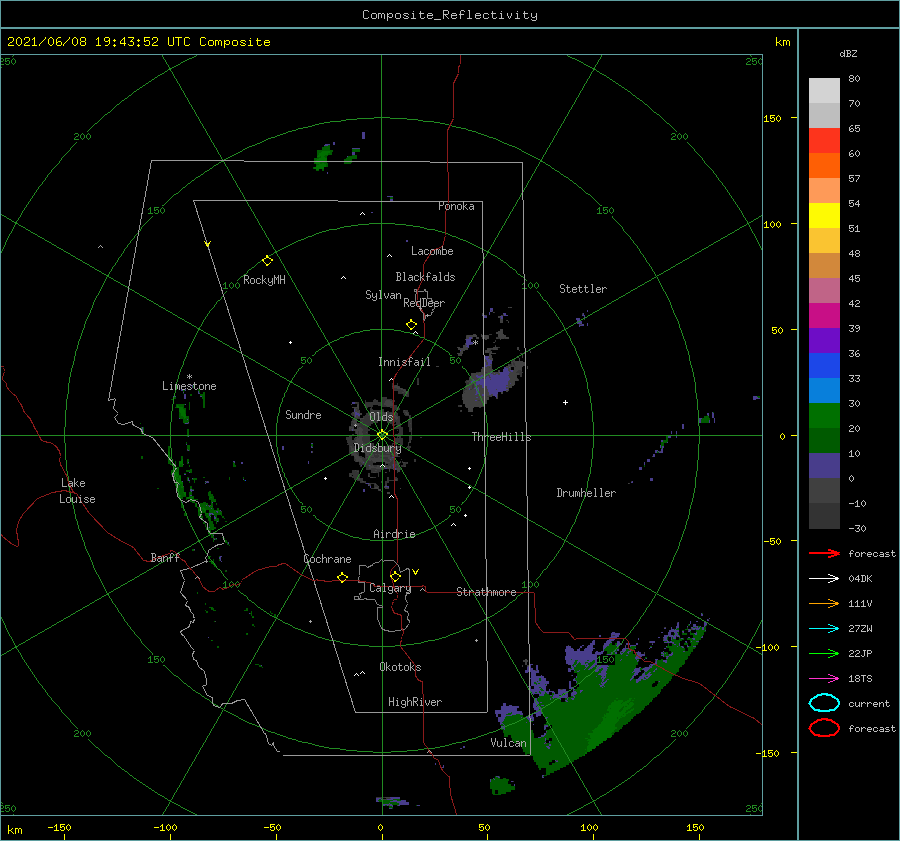900x841 pixels.
Task: Click the Didsbury label
Action: 378,448
